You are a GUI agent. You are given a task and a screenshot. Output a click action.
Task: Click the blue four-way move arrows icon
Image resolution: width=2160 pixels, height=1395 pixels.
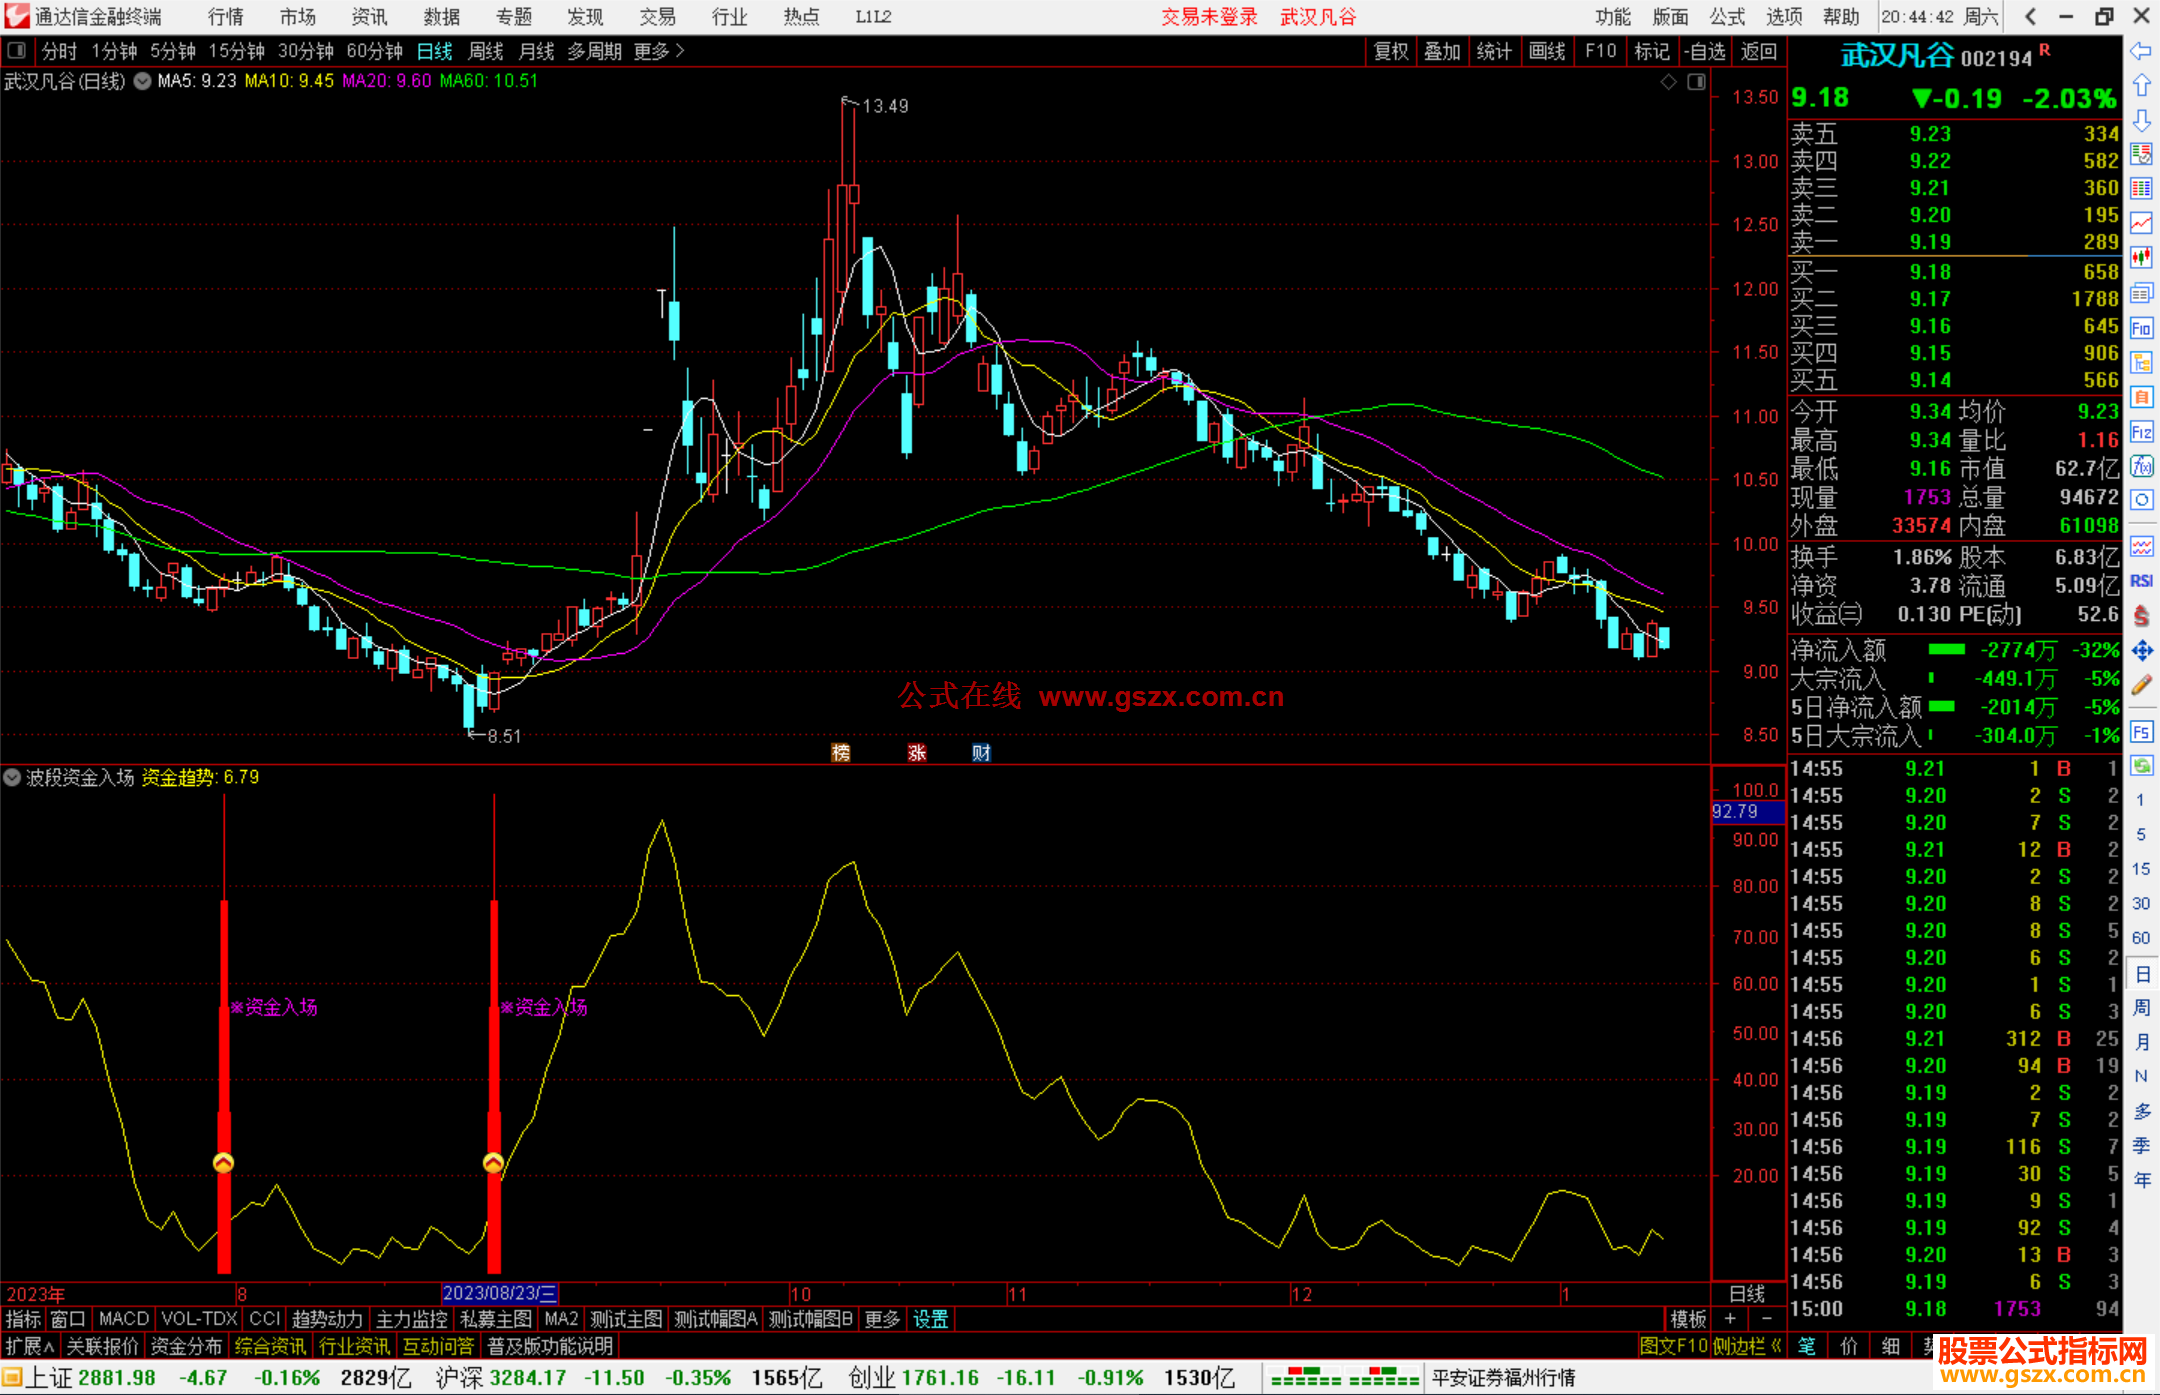[x=2141, y=651]
